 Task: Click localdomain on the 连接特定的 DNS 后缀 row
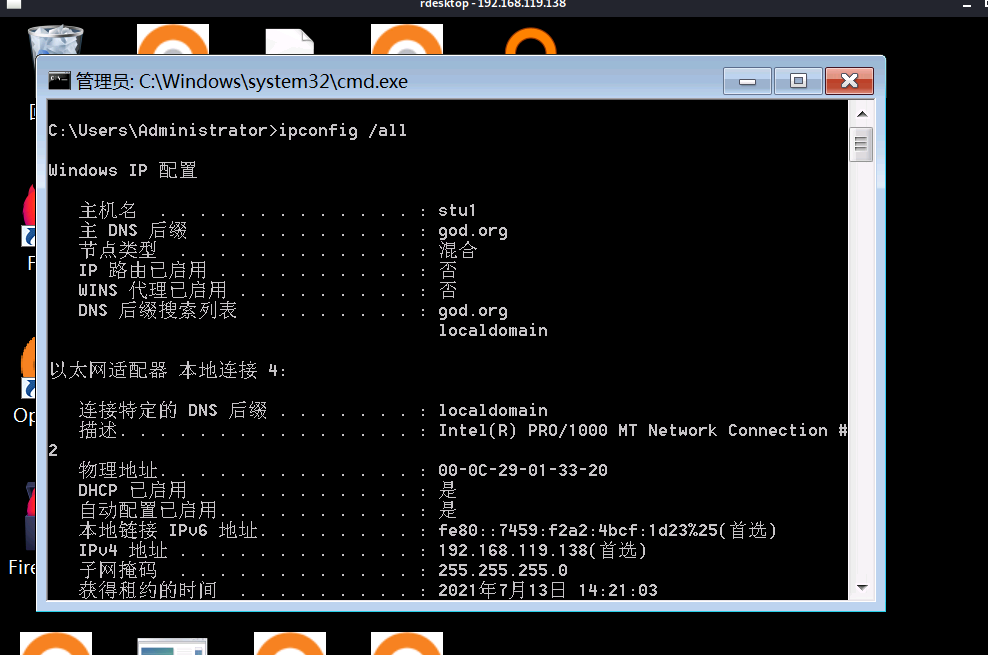(493, 411)
